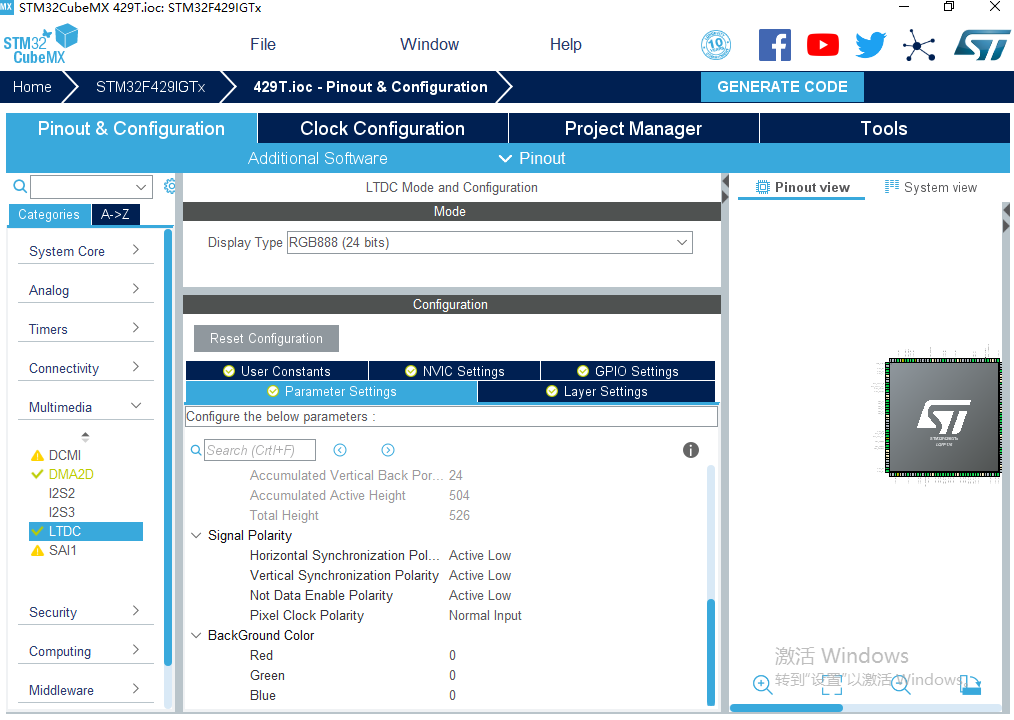The height and width of the screenshot is (720, 1014).
Task: Click the pinout view horizontal scrollbar
Action: point(786,708)
